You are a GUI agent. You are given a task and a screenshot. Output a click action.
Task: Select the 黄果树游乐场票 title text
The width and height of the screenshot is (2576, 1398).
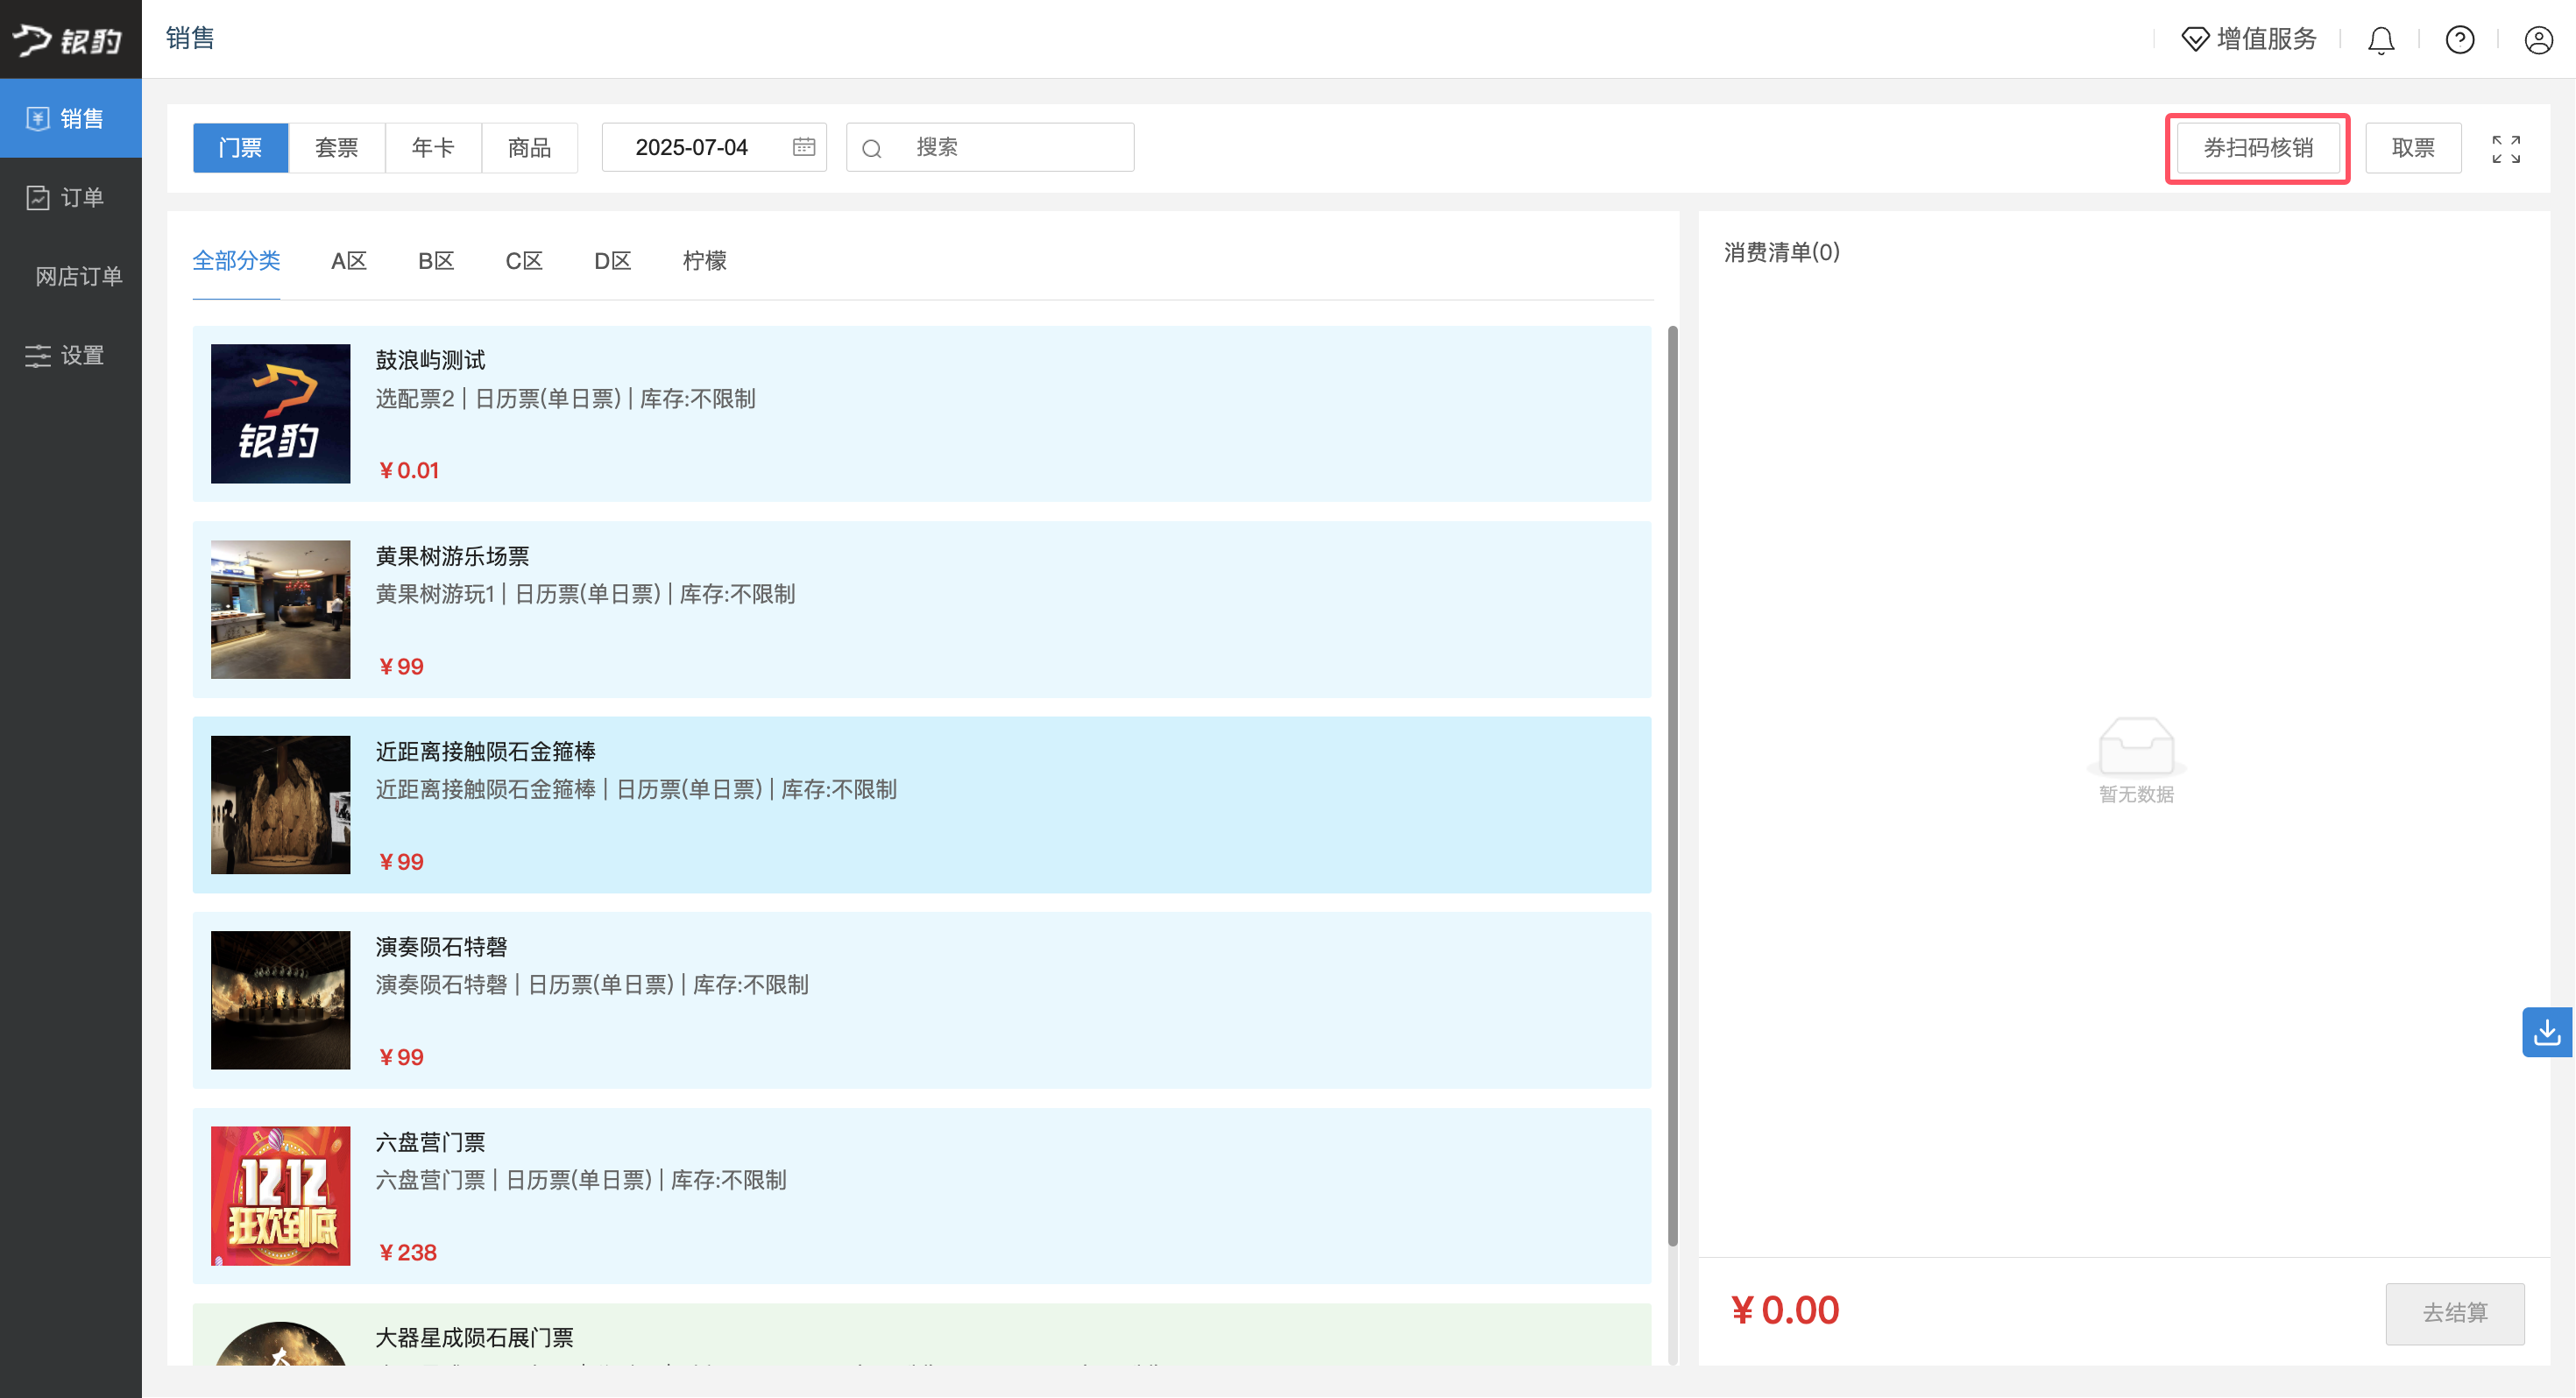[x=452, y=556]
